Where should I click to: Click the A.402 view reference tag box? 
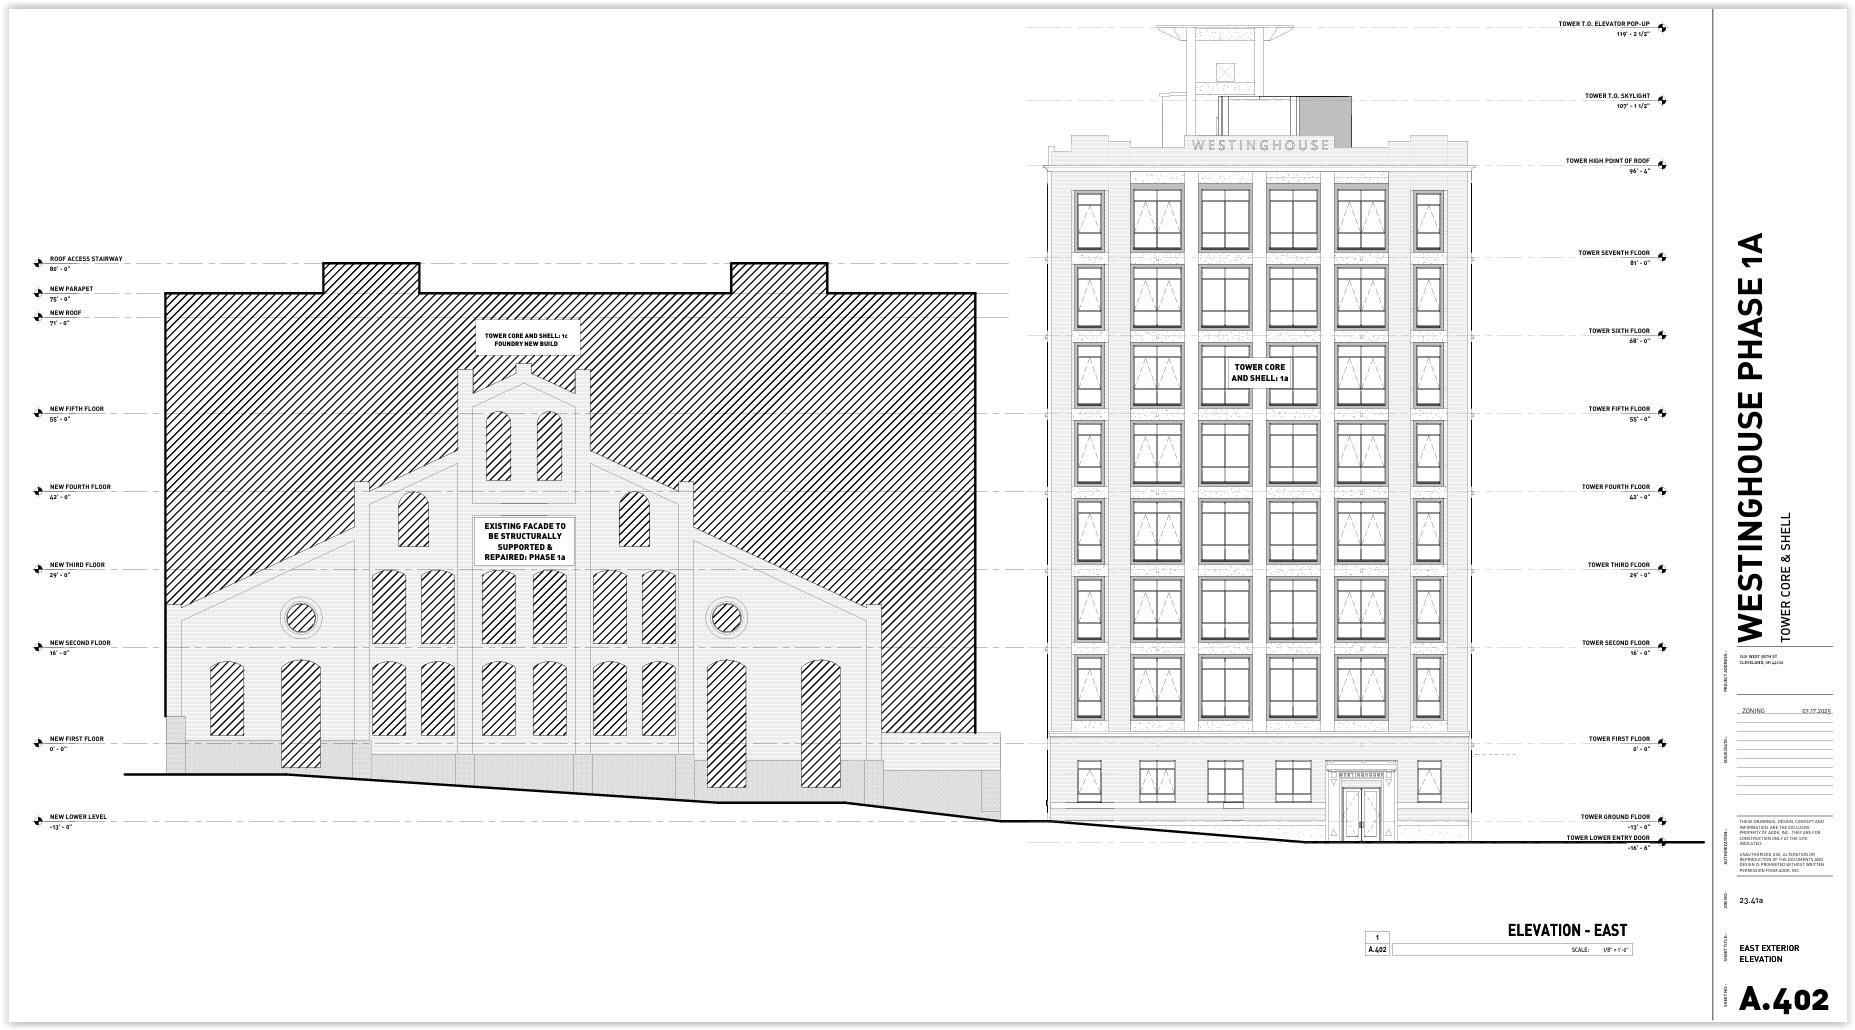pyautogui.click(x=1377, y=949)
